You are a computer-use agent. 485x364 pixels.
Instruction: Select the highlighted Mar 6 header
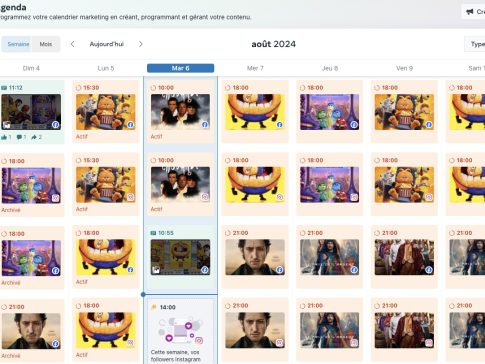(180, 68)
